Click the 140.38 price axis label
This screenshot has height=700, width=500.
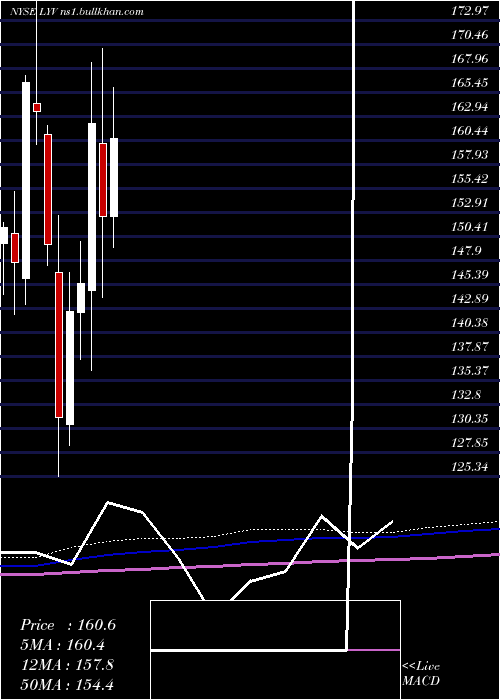coord(470,323)
